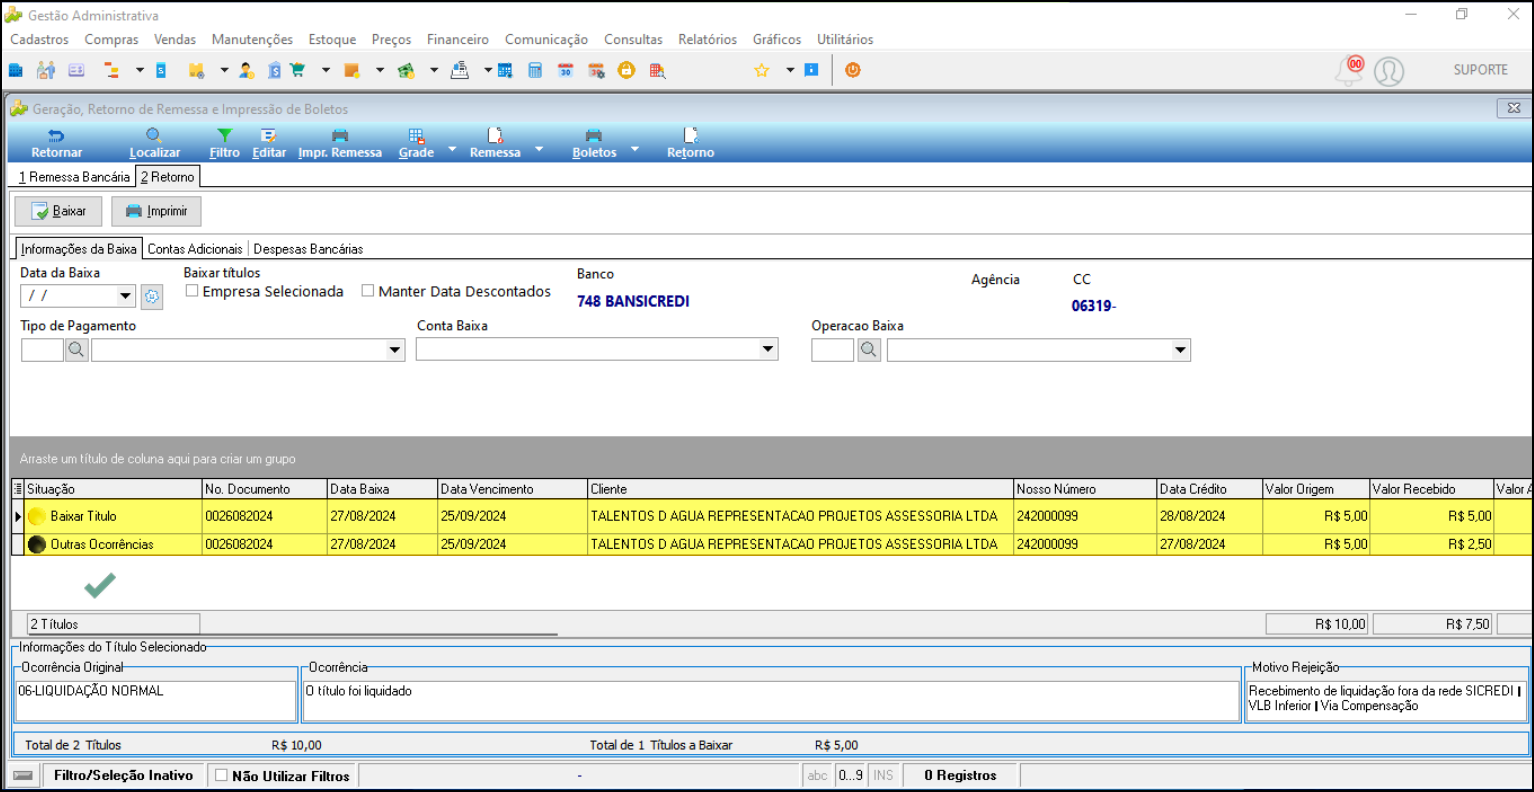Click the calendar with gear icon
The width and height of the screenshot is (1534, 792).
(596, 70)
